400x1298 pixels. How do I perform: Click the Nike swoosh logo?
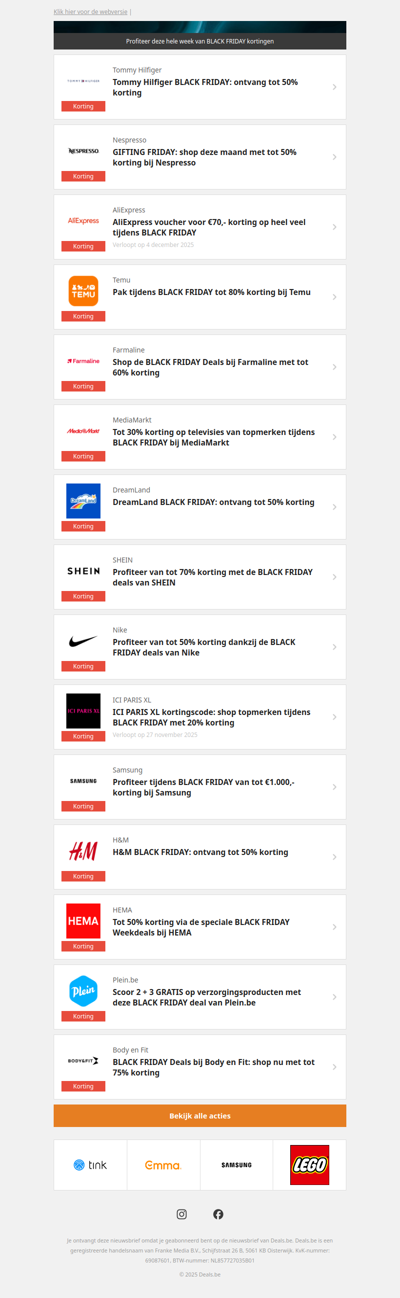[83, 641]
